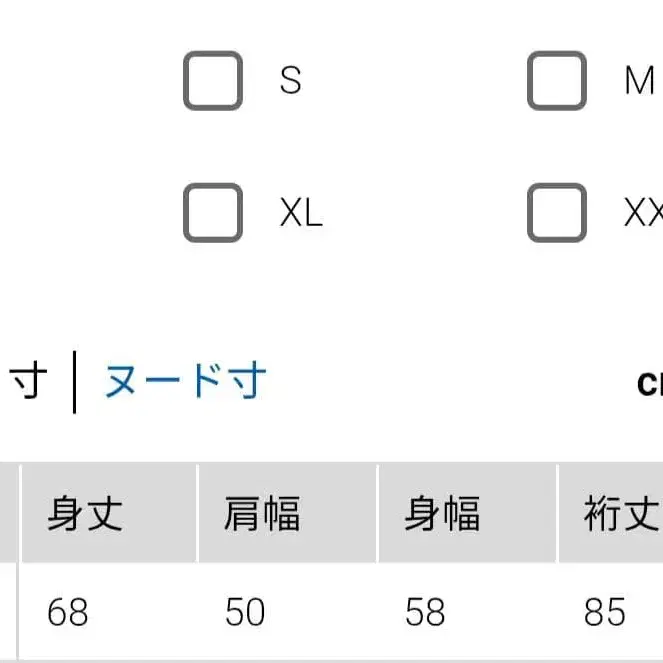This screenshot has height=663, width=663.
Task: Click the partially visible XXL label text
Action: tap(644, 212)
